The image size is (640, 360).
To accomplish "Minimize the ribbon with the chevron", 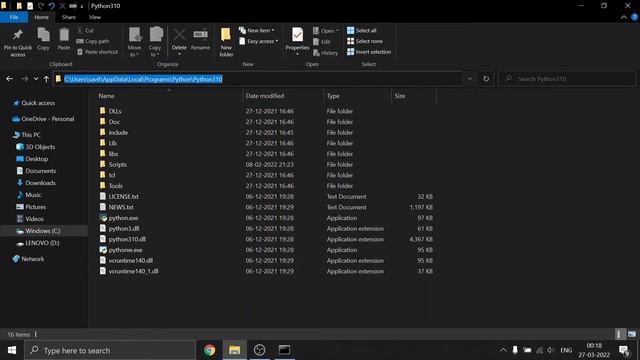I will click(x=623, y=17).
